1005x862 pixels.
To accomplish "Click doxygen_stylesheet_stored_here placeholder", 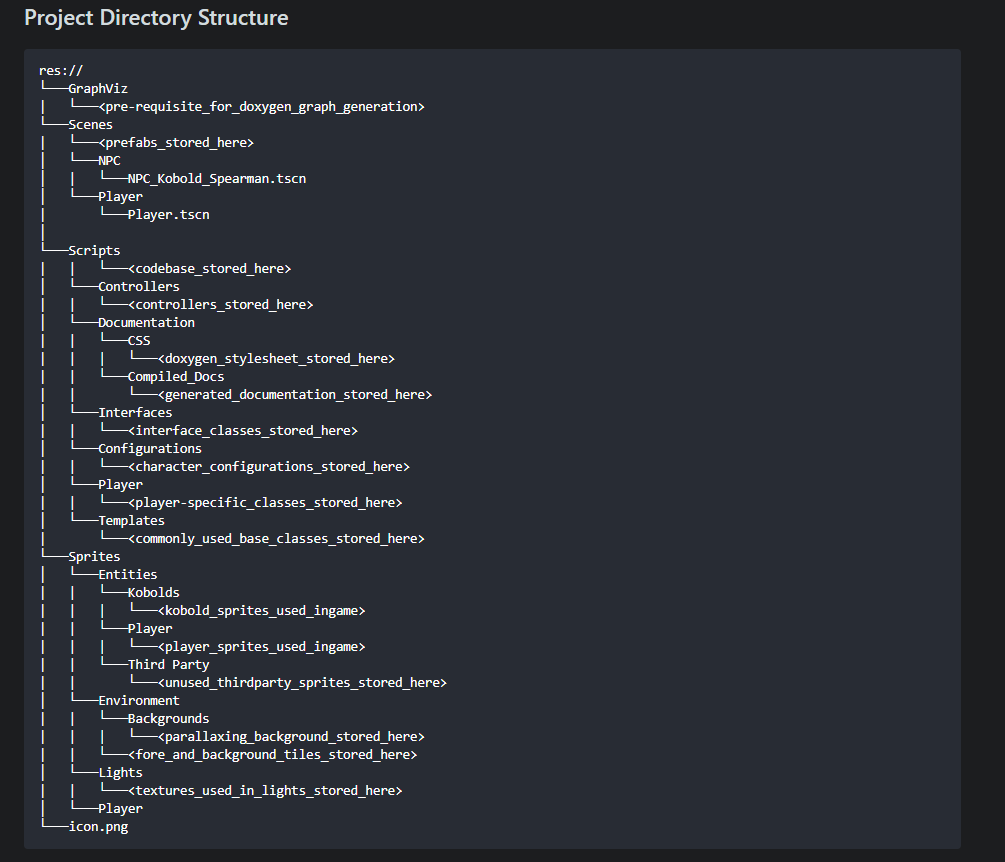I will [276, 358].
